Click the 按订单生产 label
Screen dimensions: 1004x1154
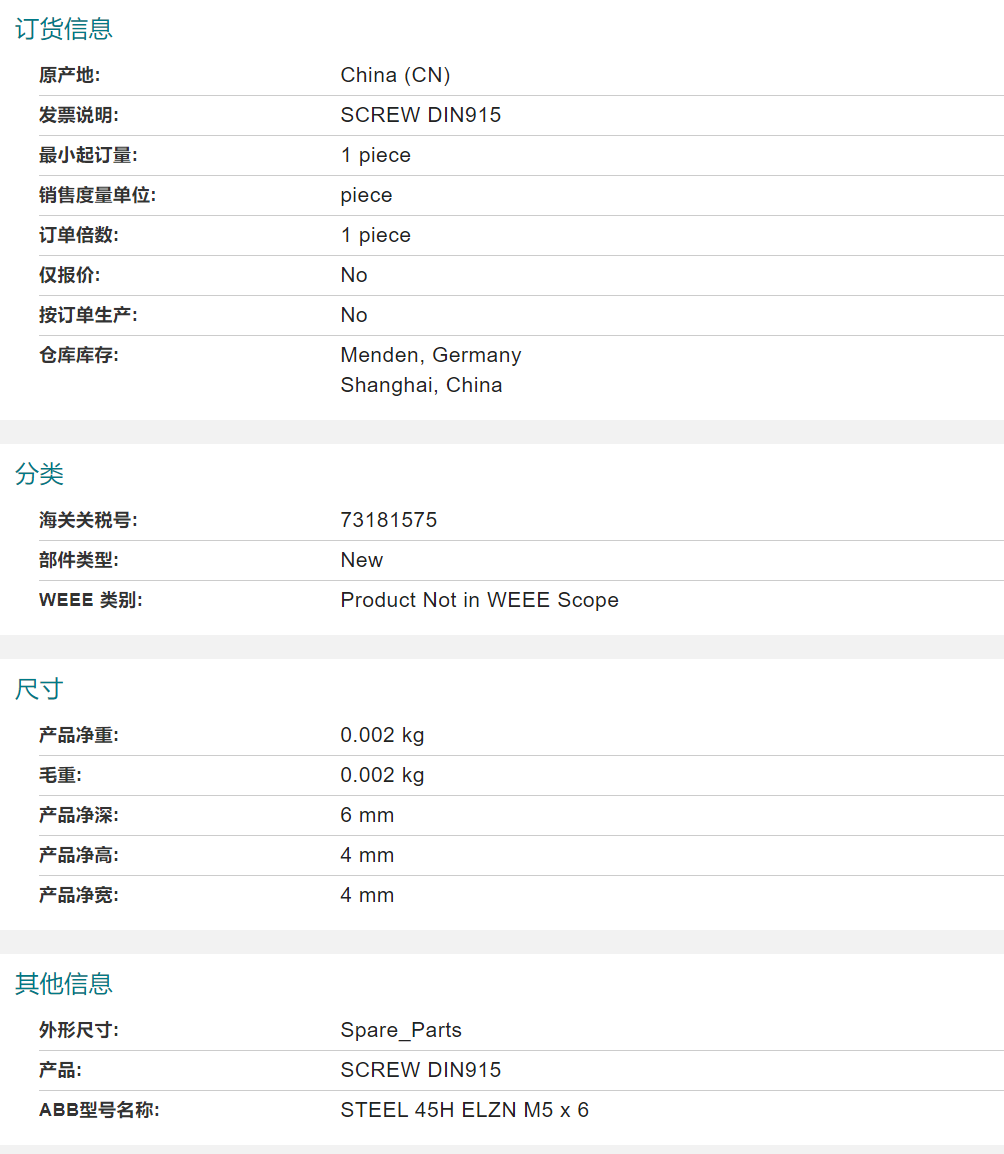pyautogui.click(x=88, y=315)
